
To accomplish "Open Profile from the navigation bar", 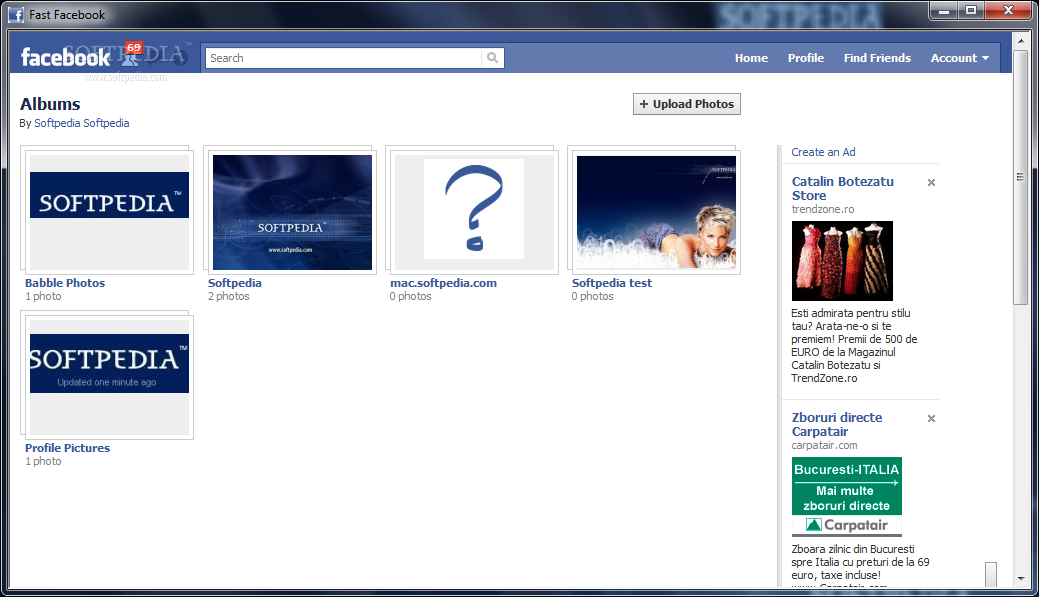I will click(806, 58).
